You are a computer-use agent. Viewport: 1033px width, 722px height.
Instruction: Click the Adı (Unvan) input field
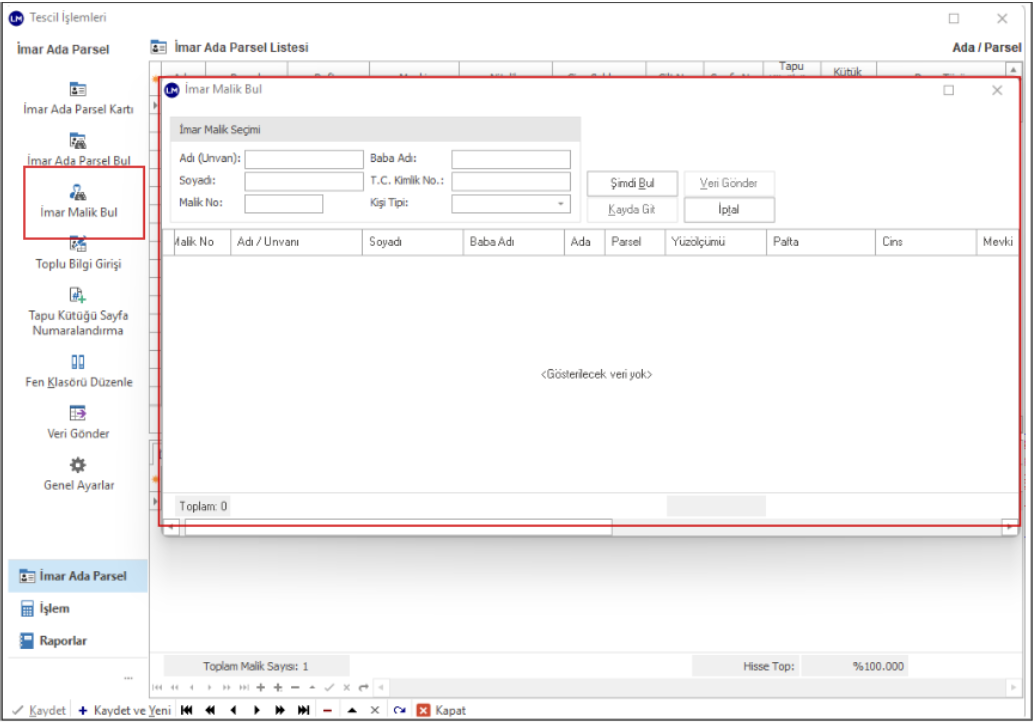[x=304, y=159]
